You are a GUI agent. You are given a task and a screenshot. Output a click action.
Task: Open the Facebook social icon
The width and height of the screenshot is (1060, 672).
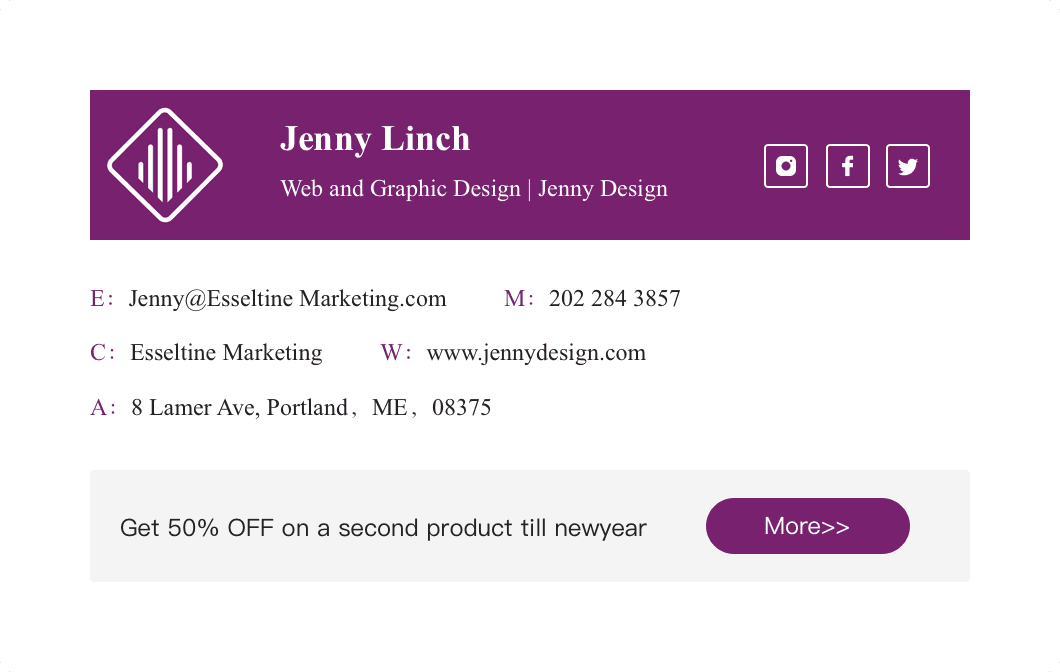(x=848, y=166)
